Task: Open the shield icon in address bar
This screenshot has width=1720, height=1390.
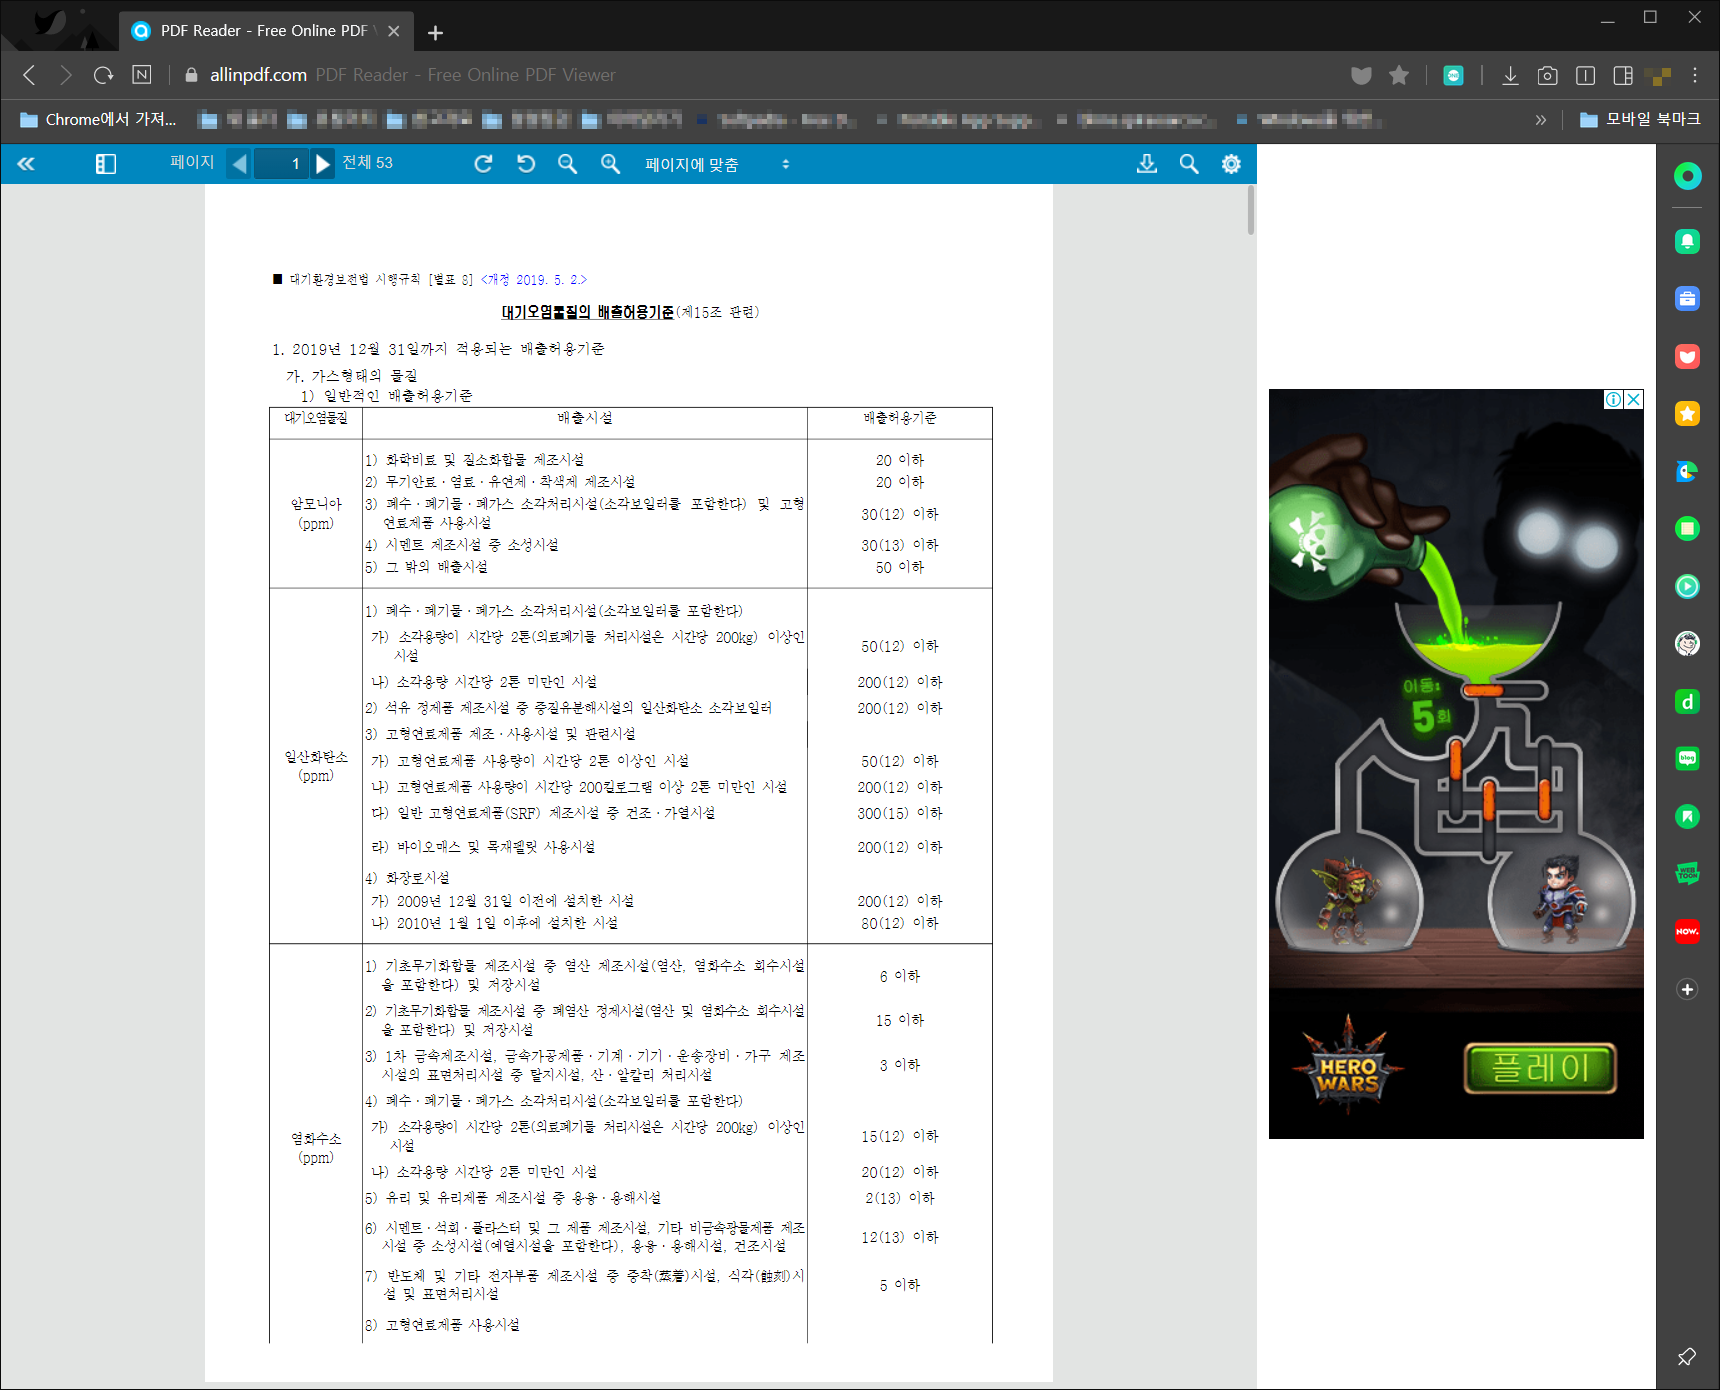Action: pos(1361,75)
